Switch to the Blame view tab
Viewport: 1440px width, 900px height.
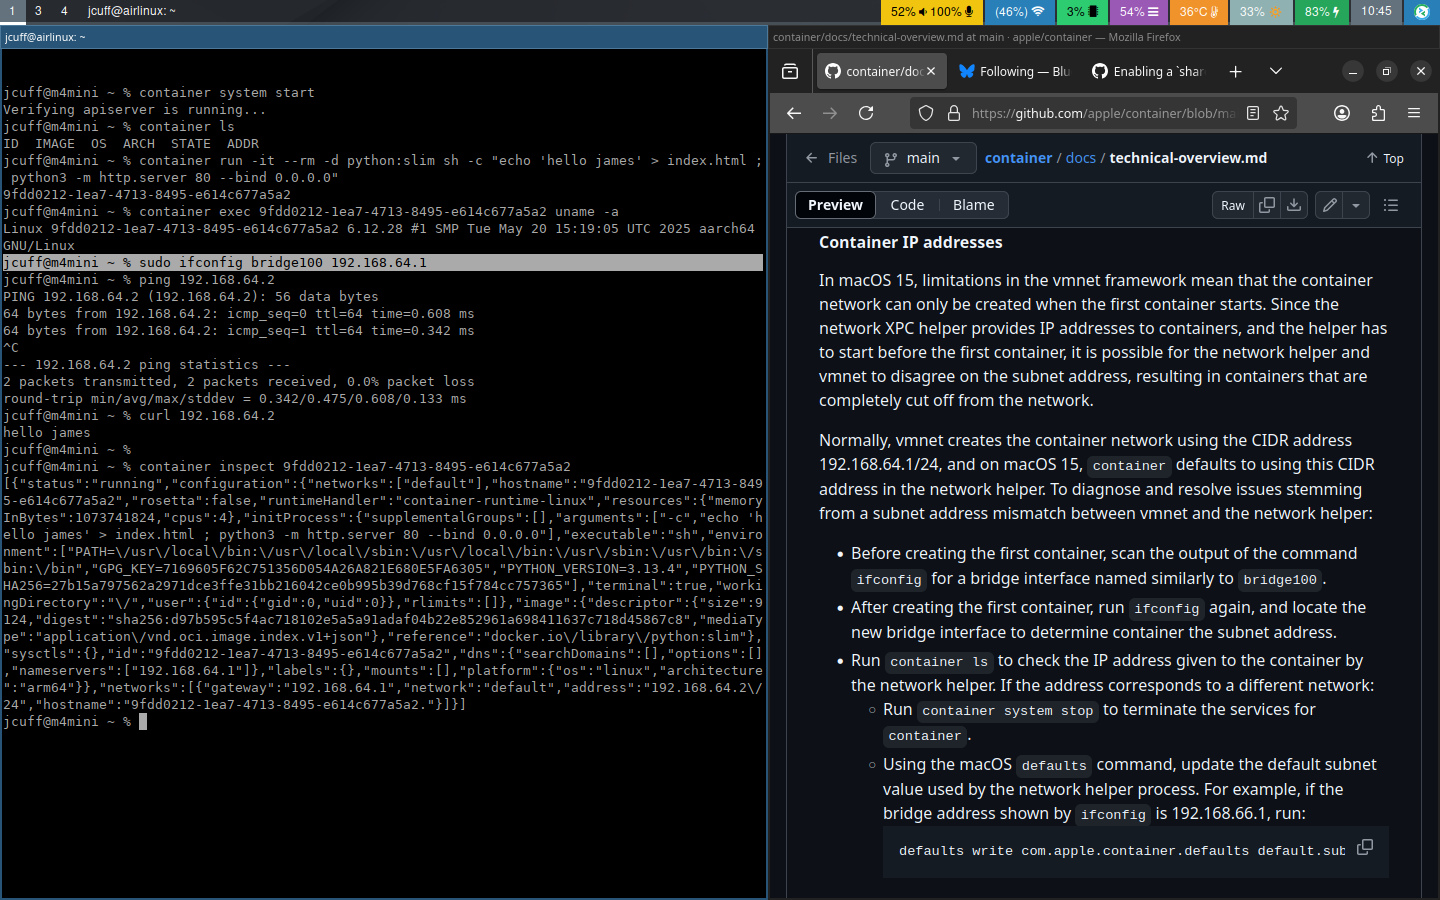click(x=973, y=205)
